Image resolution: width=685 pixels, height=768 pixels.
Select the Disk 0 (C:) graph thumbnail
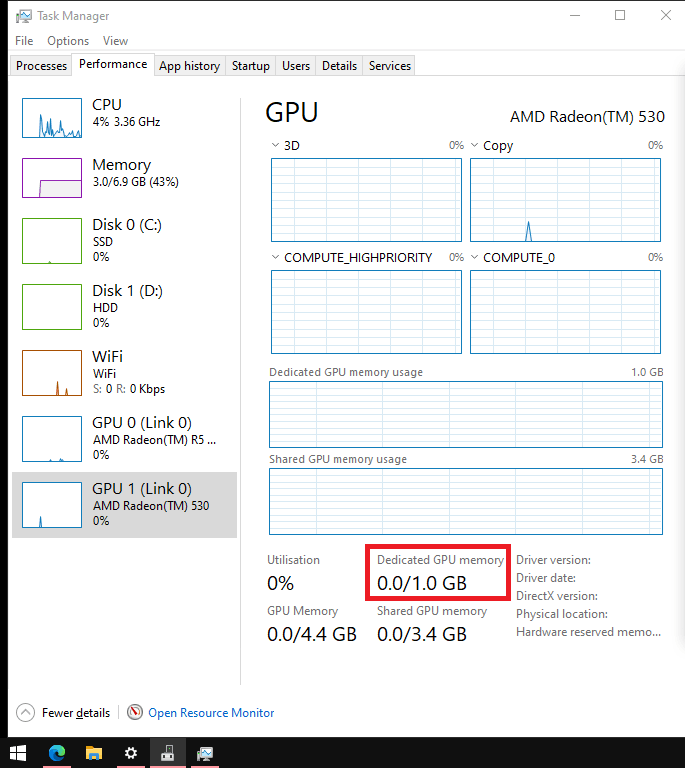[x=52, y=241]
